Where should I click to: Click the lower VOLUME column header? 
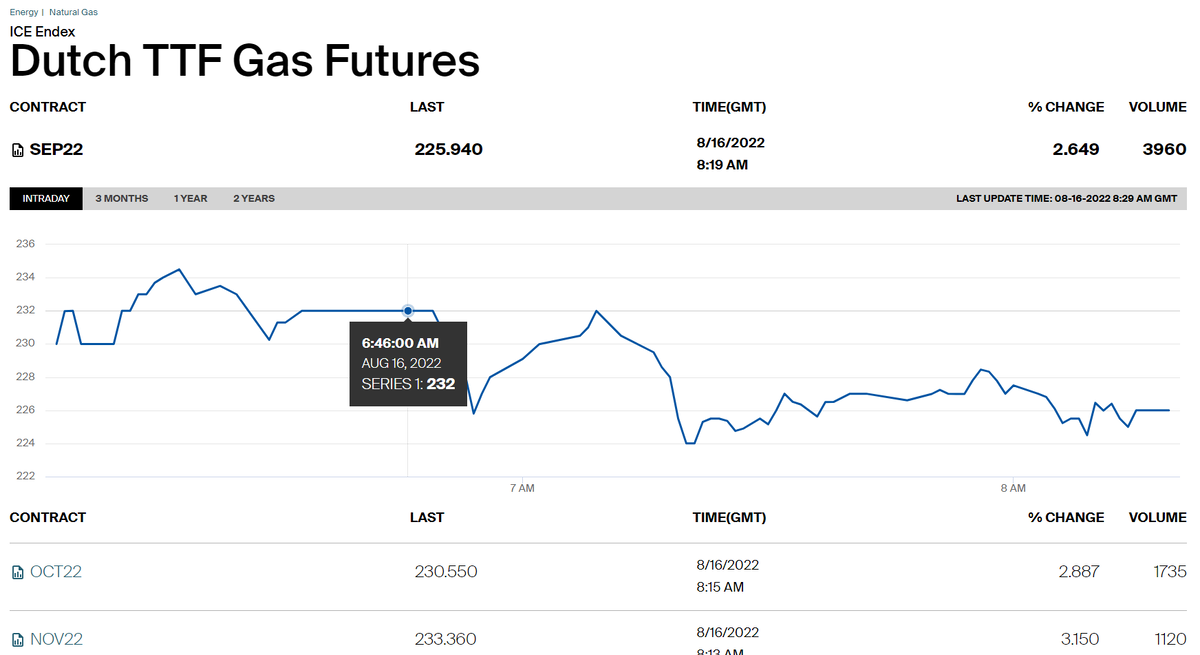coord(1158,517)
